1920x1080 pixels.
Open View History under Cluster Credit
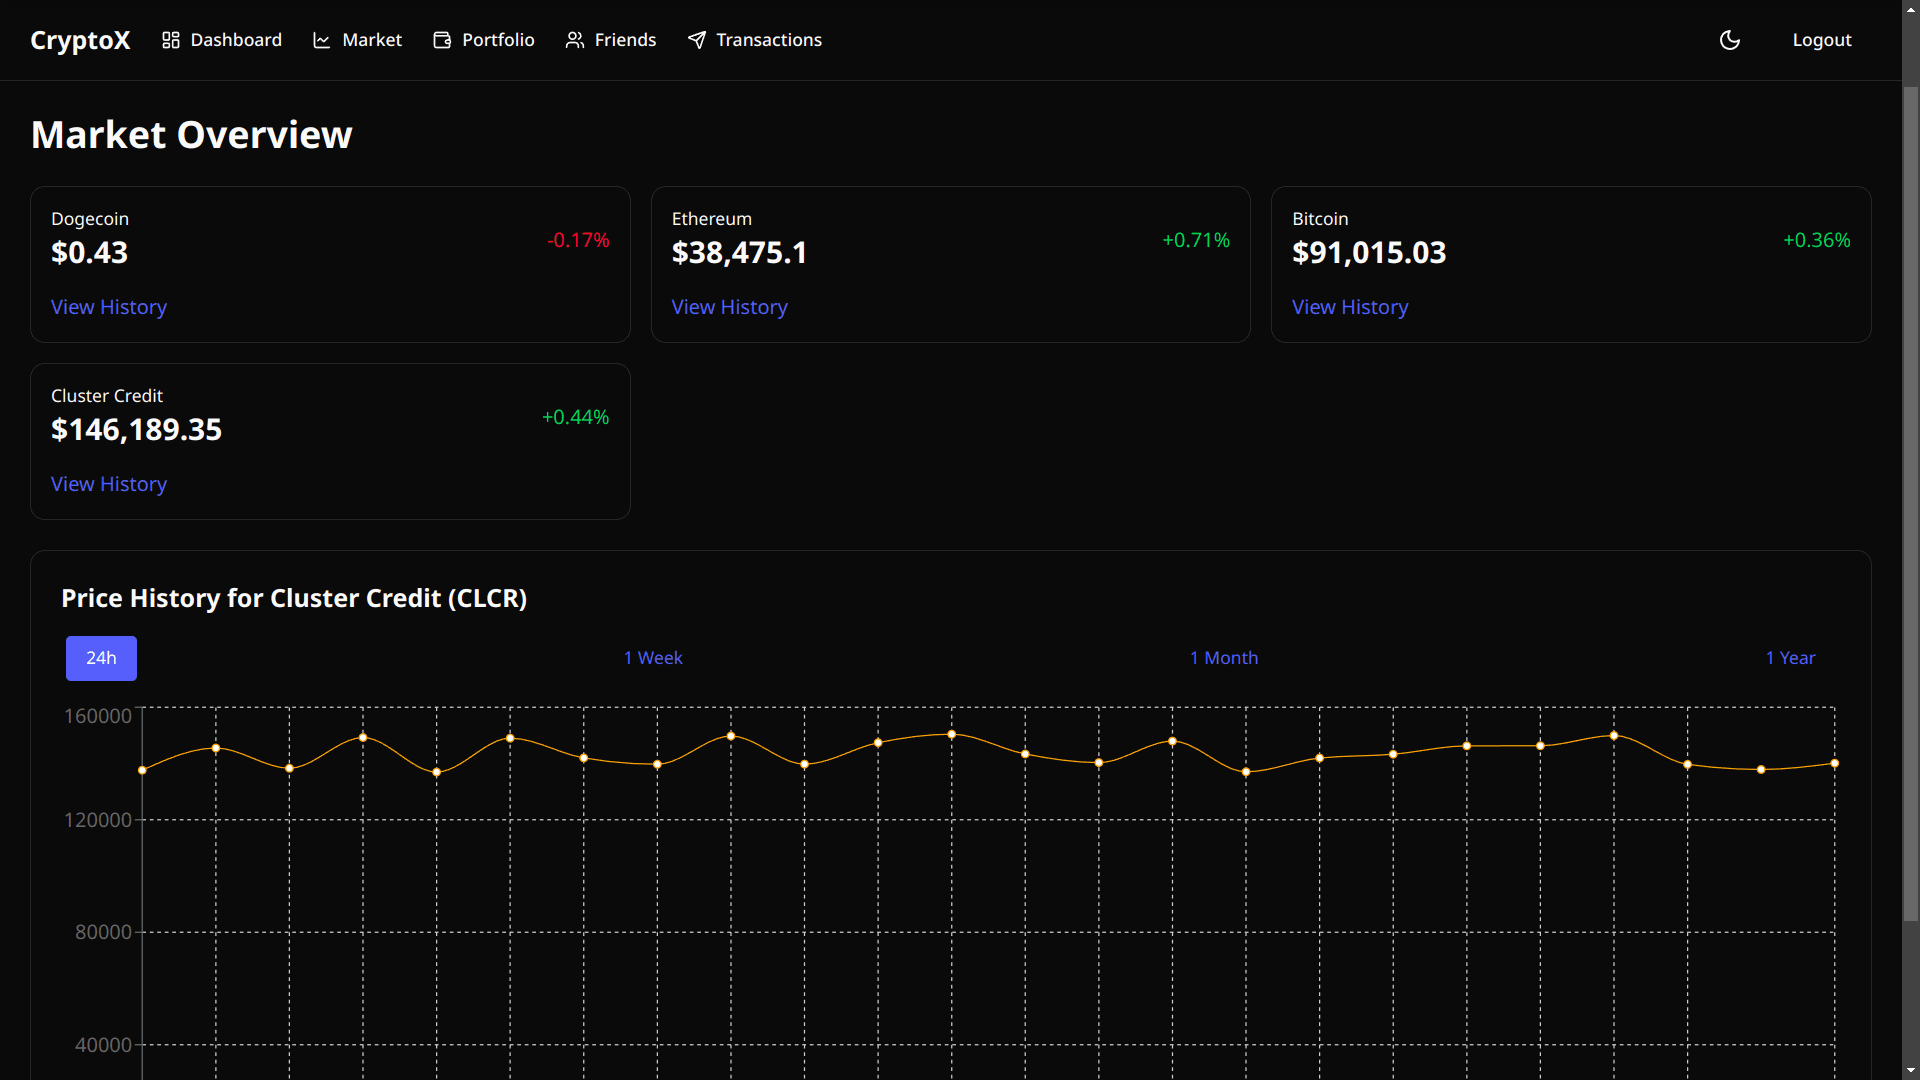click(x=108, y=484)
